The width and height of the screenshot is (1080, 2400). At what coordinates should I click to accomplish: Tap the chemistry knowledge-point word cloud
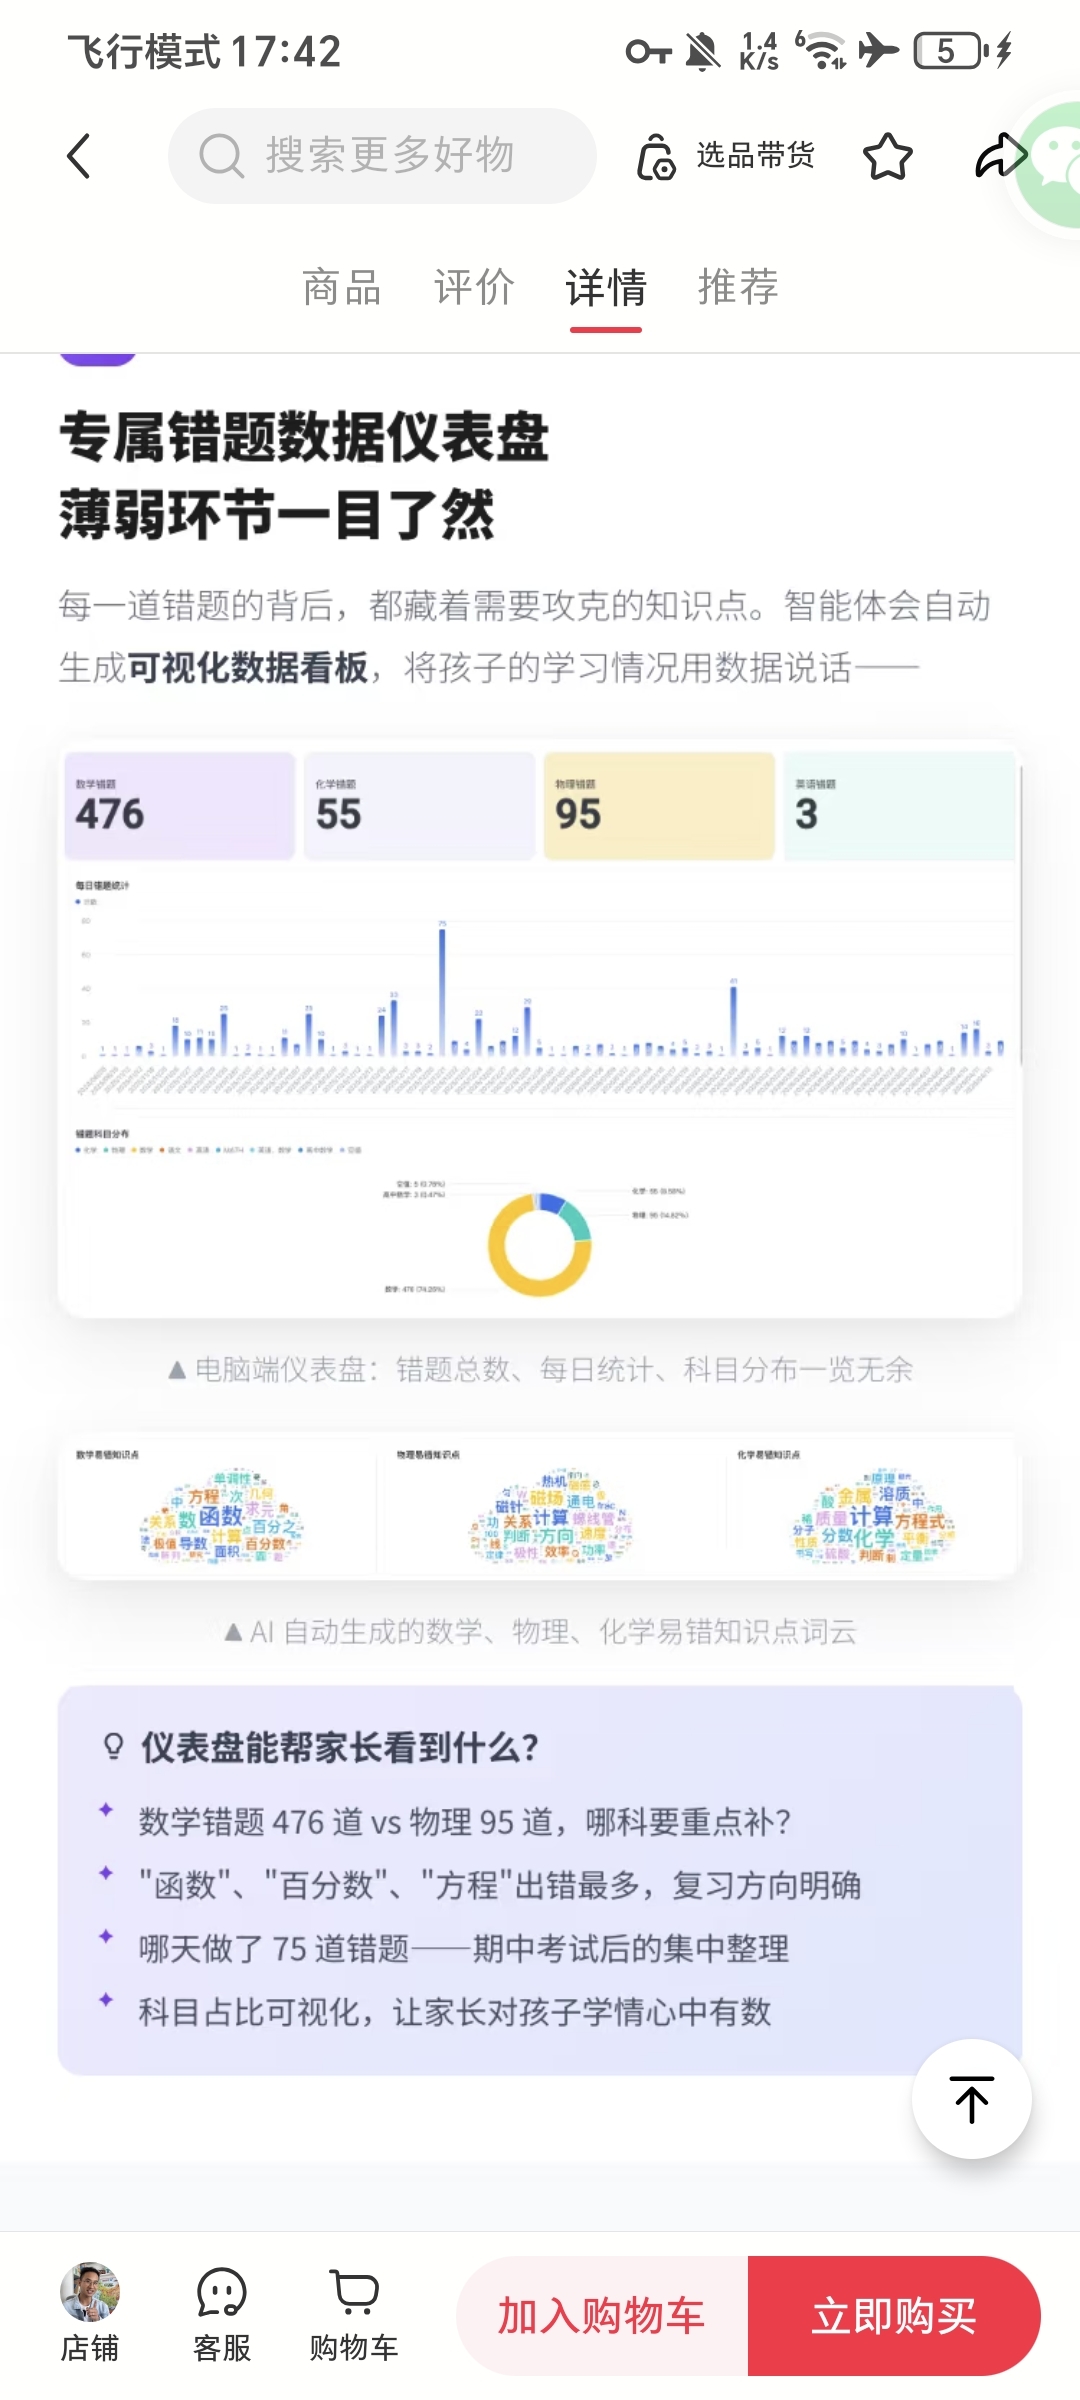[874, 1516]
